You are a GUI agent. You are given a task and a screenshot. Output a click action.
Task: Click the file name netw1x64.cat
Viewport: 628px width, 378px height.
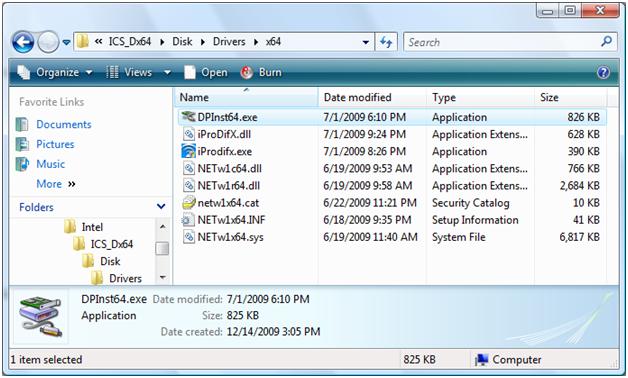(x=228, y=203)
